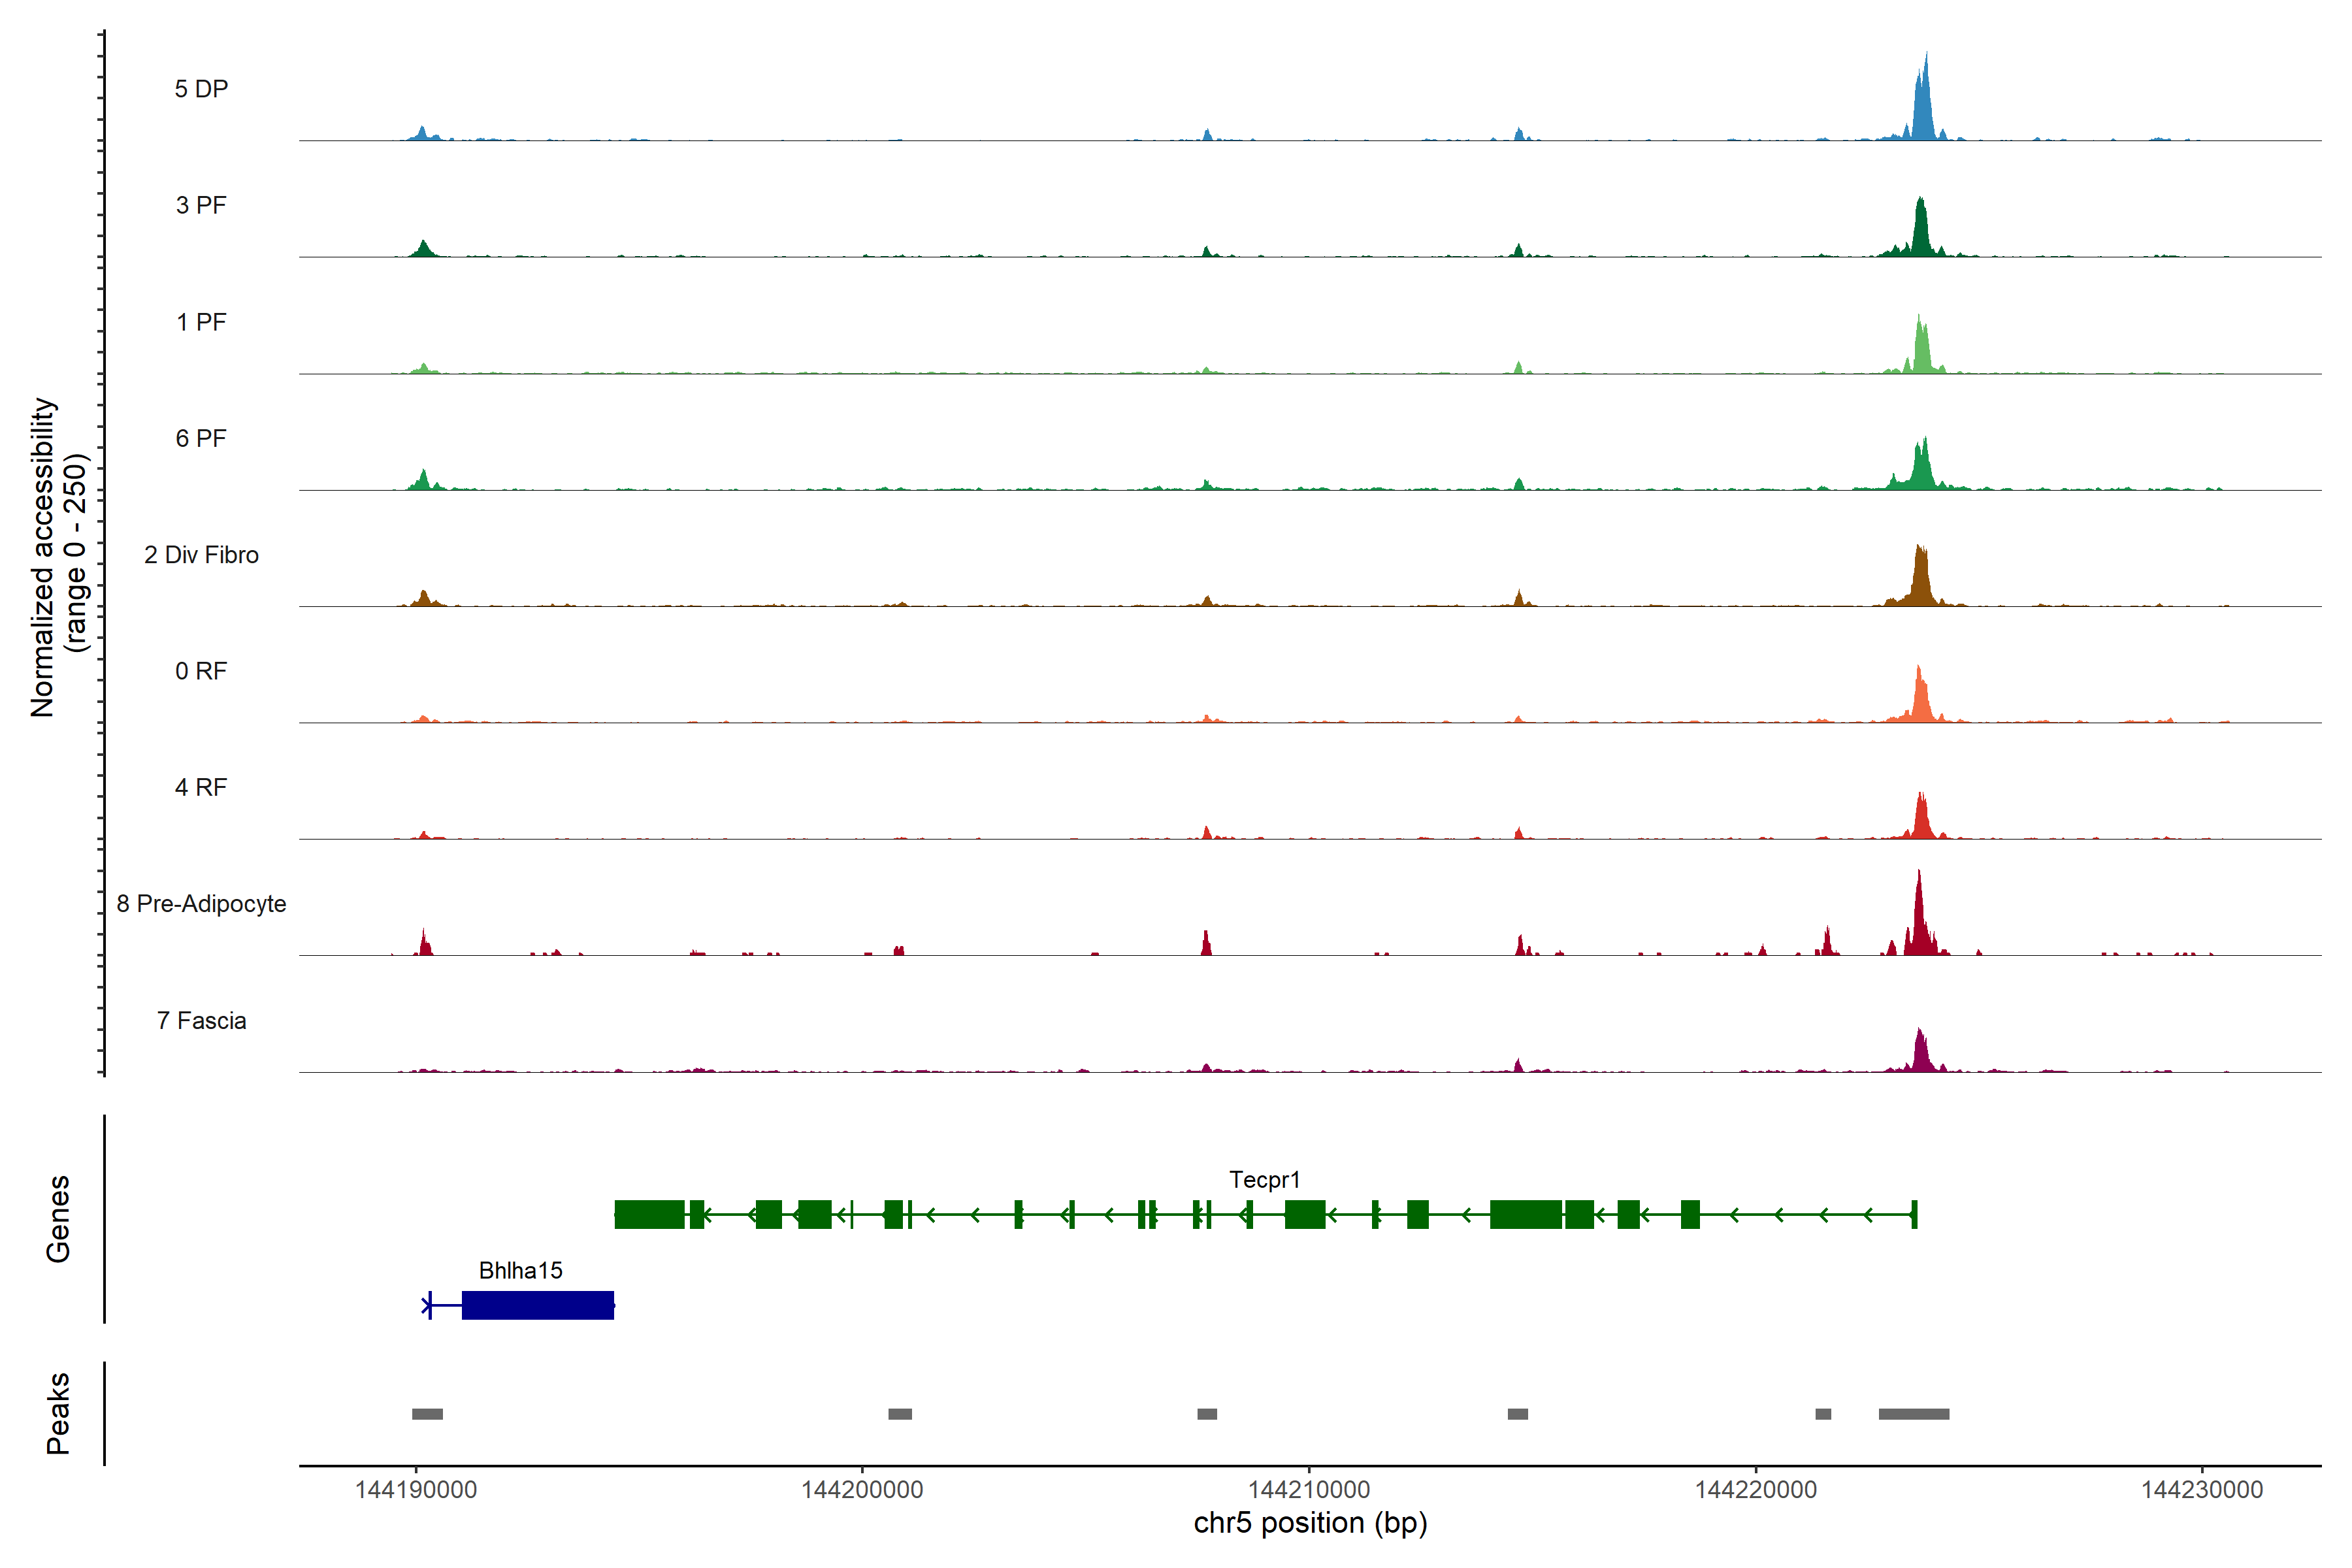Click the leftmost gray peak bar
Image resolution: width=2352 pixels, height=1568 pixels.
(x=427, y=1414)
